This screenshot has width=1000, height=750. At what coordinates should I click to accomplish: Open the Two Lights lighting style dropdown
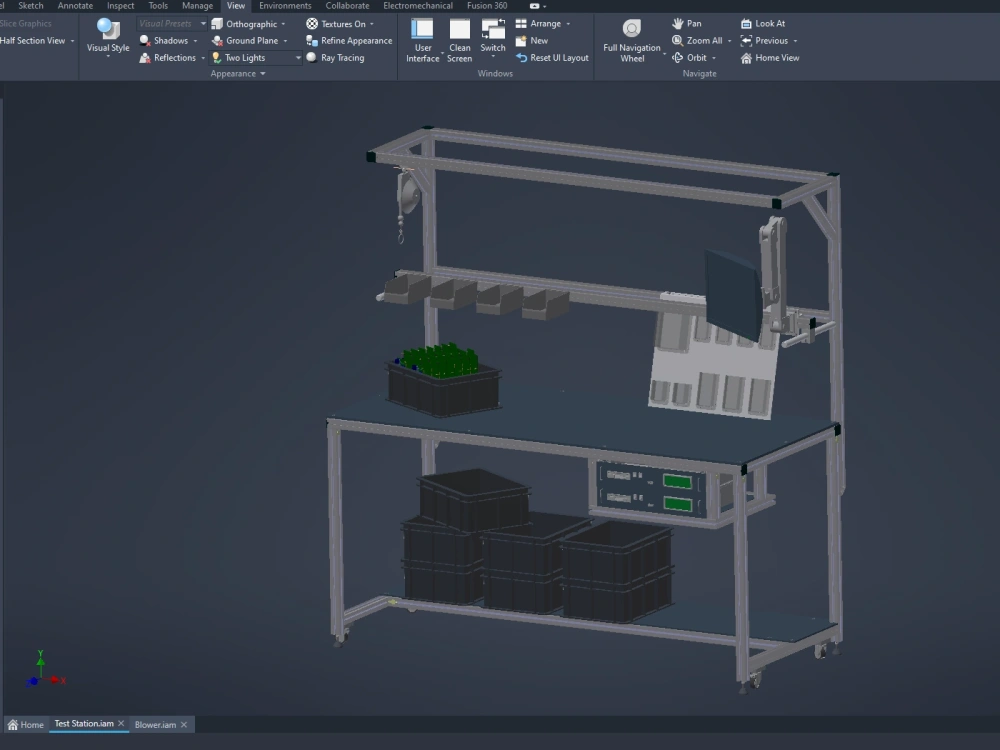click(x=298, y=58)
